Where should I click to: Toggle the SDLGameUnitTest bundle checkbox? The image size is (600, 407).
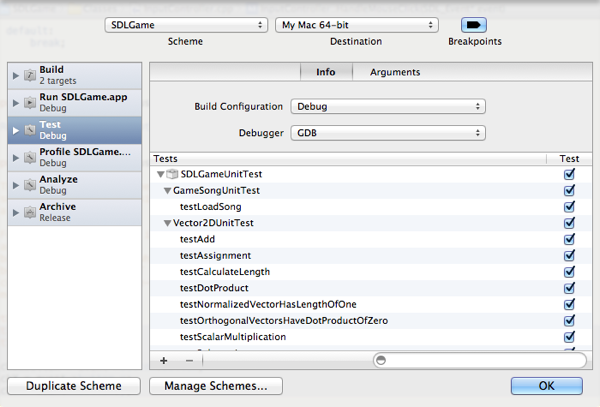click(569, 174)
